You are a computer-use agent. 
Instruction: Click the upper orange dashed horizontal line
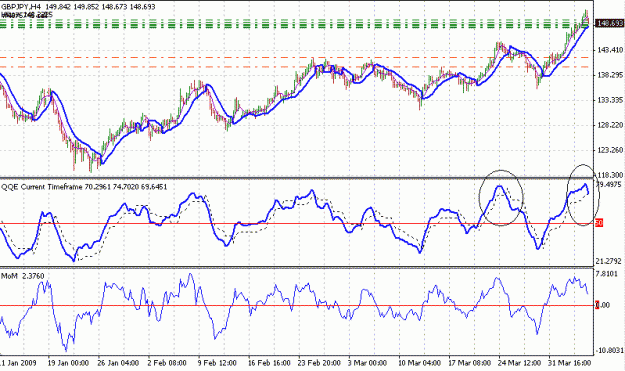(x=295, y=57)
